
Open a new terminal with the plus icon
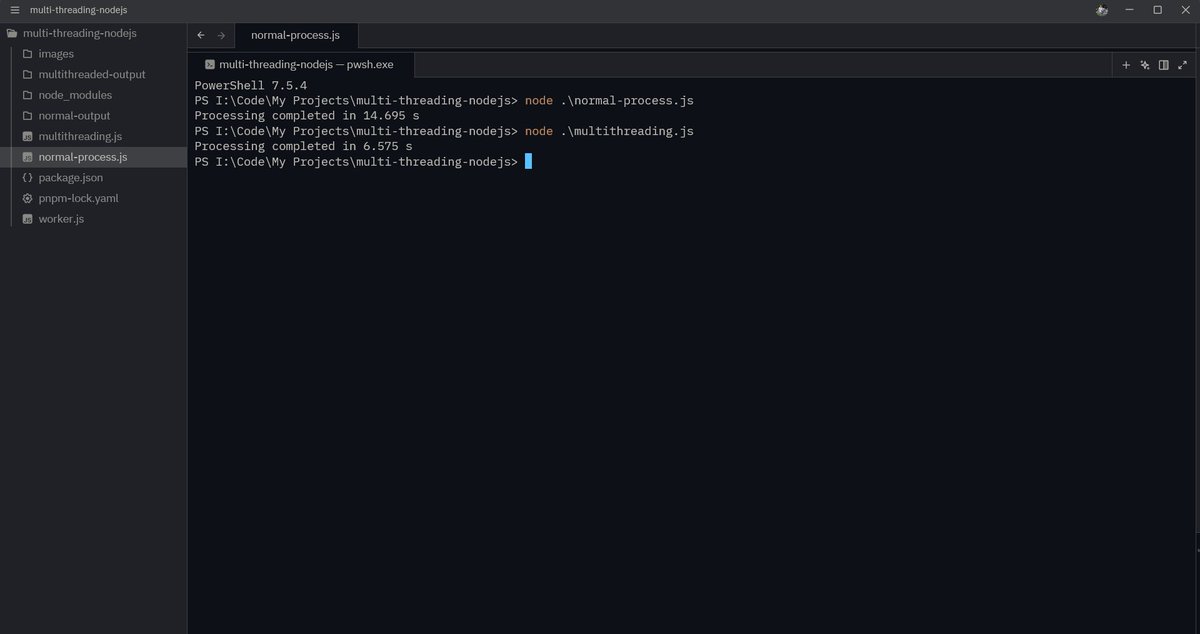coord(1126,65)
